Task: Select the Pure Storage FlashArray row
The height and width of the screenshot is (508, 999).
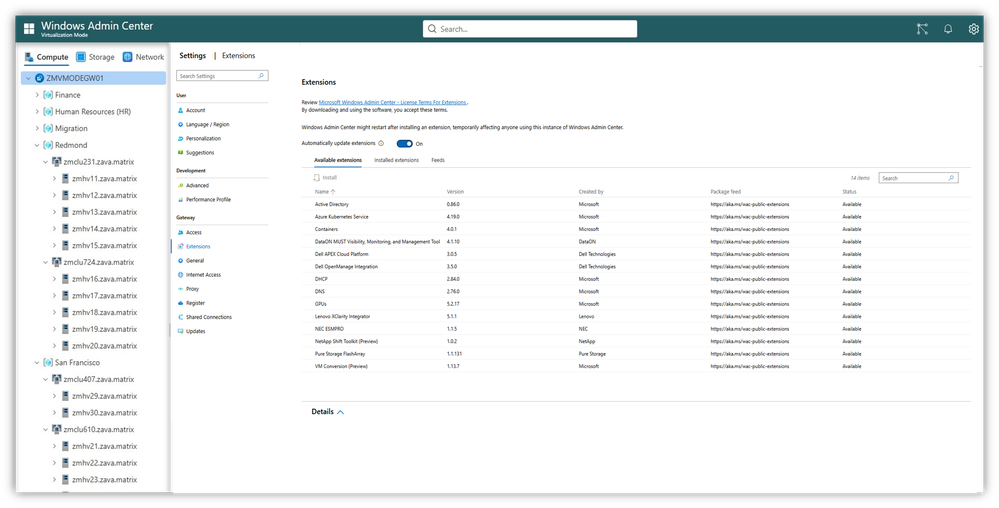Action: point(636,354)
